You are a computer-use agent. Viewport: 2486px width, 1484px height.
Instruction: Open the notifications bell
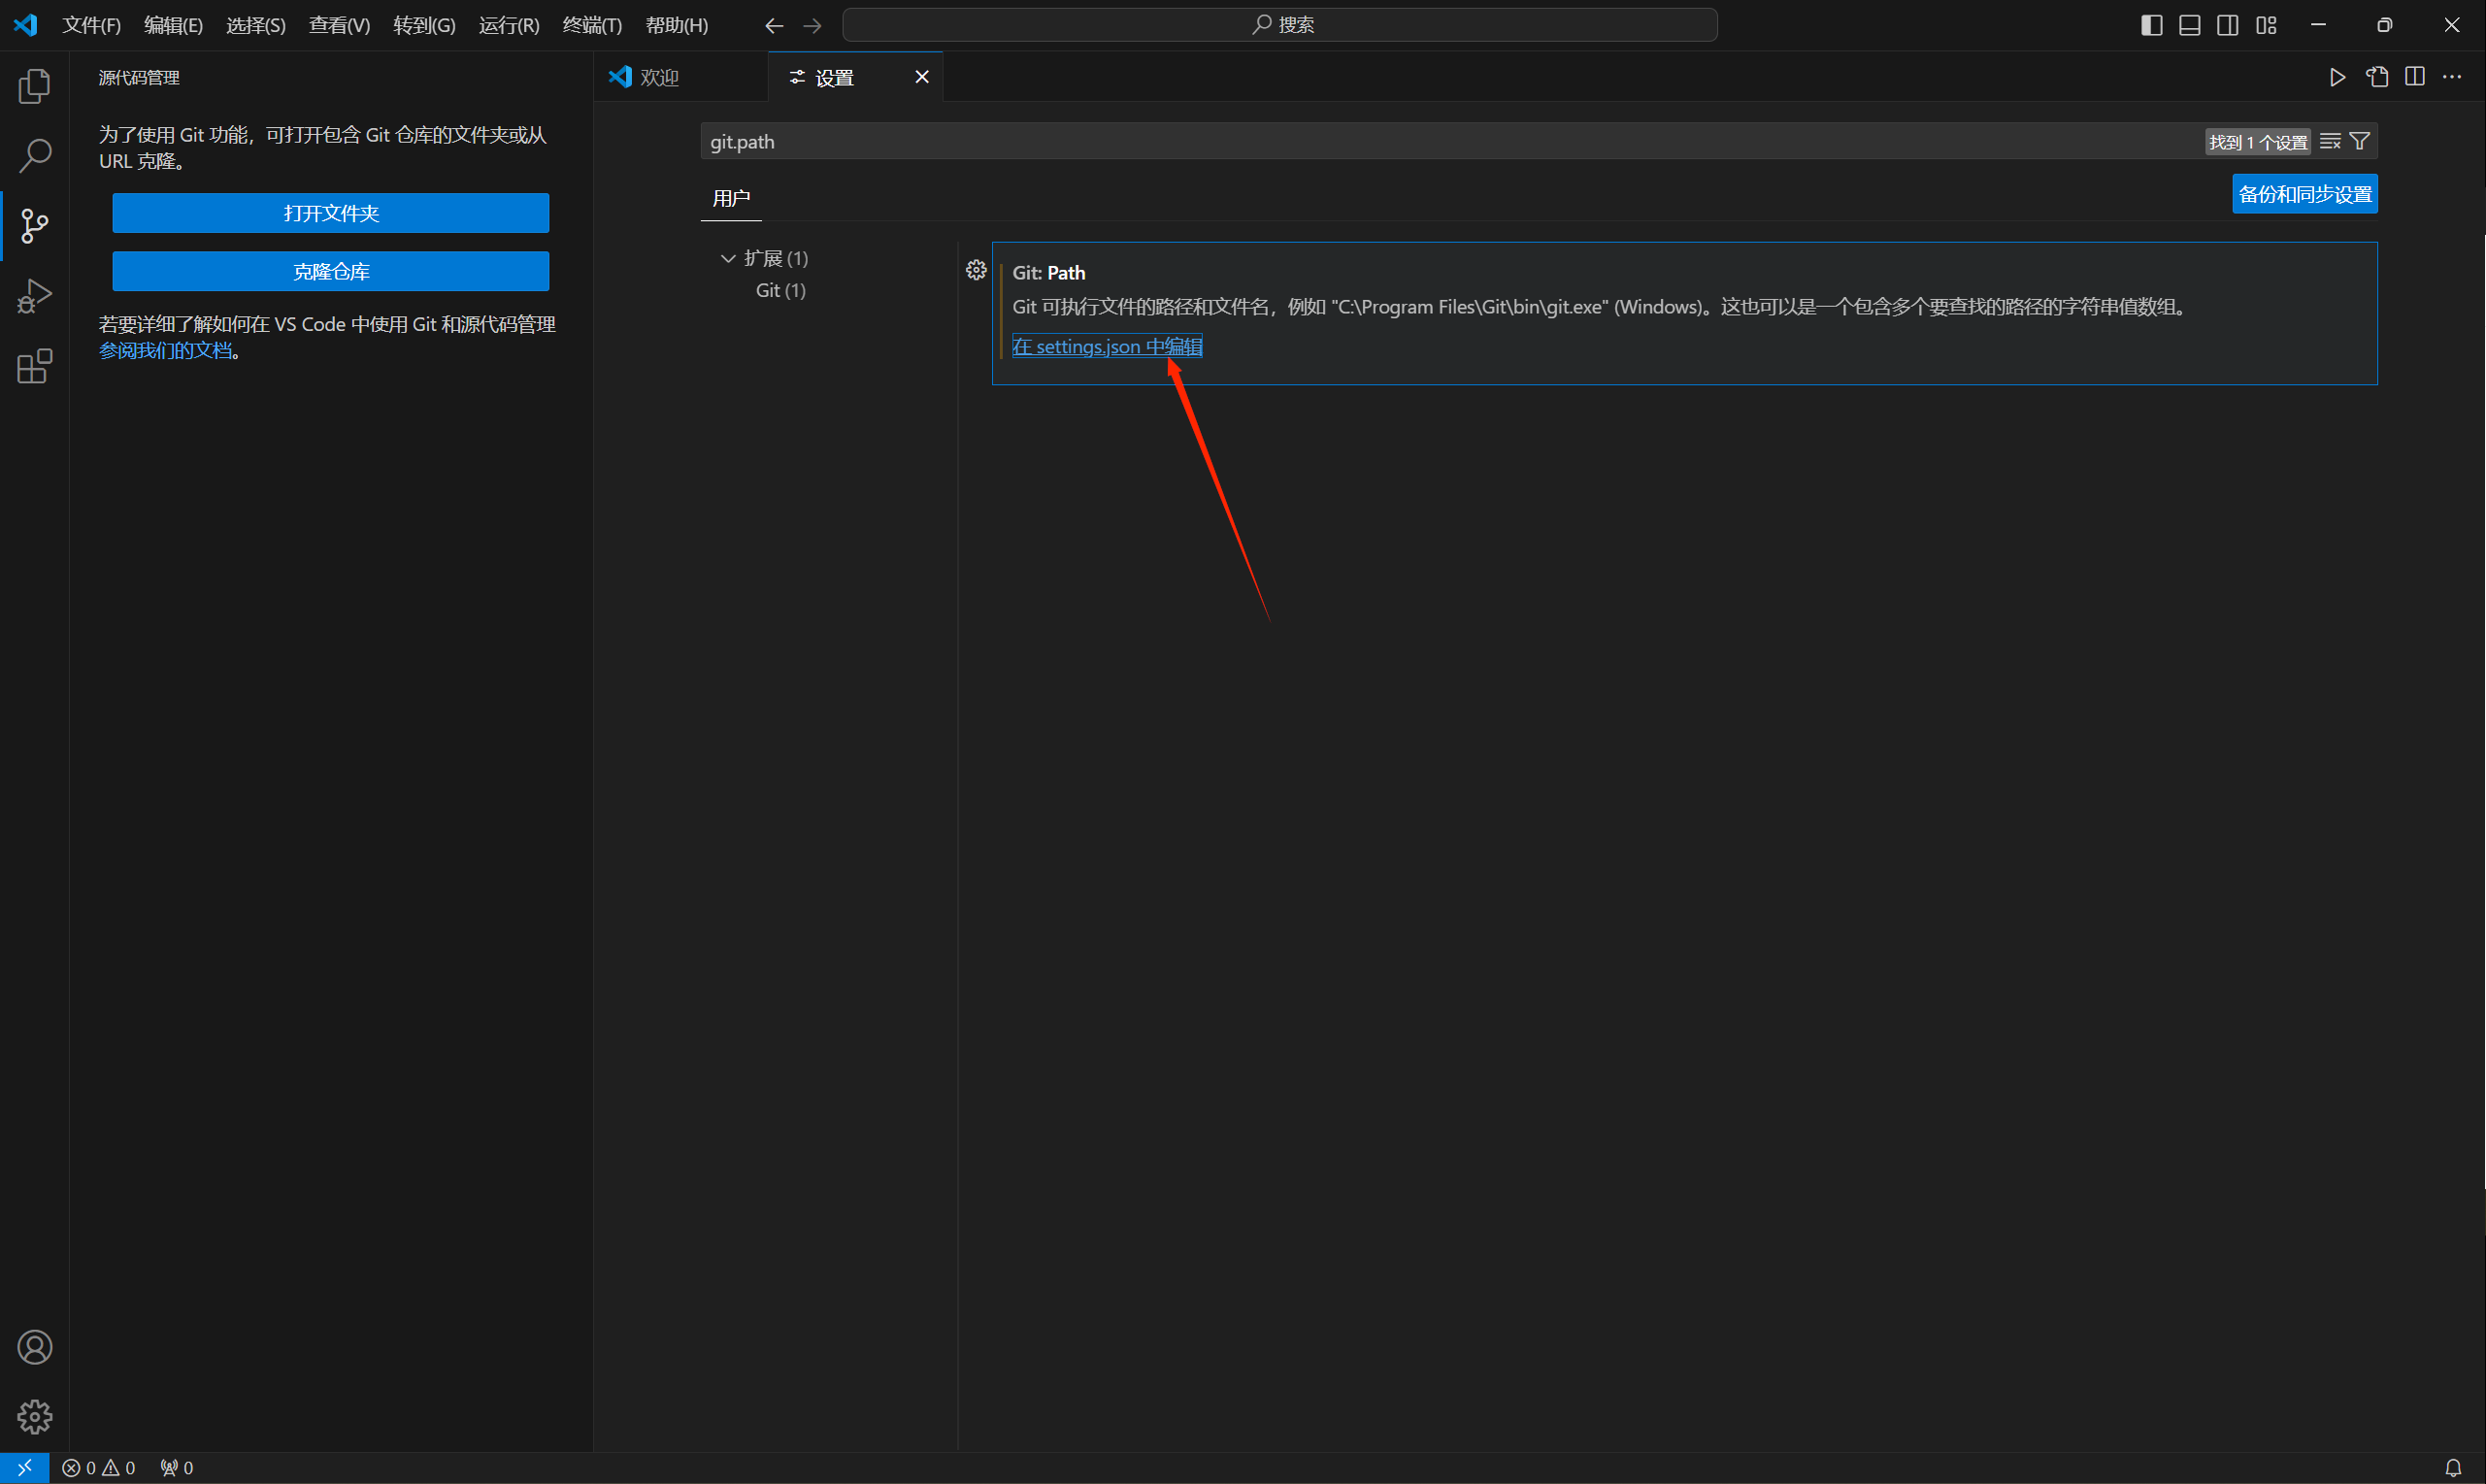tap(2453, 1468)
